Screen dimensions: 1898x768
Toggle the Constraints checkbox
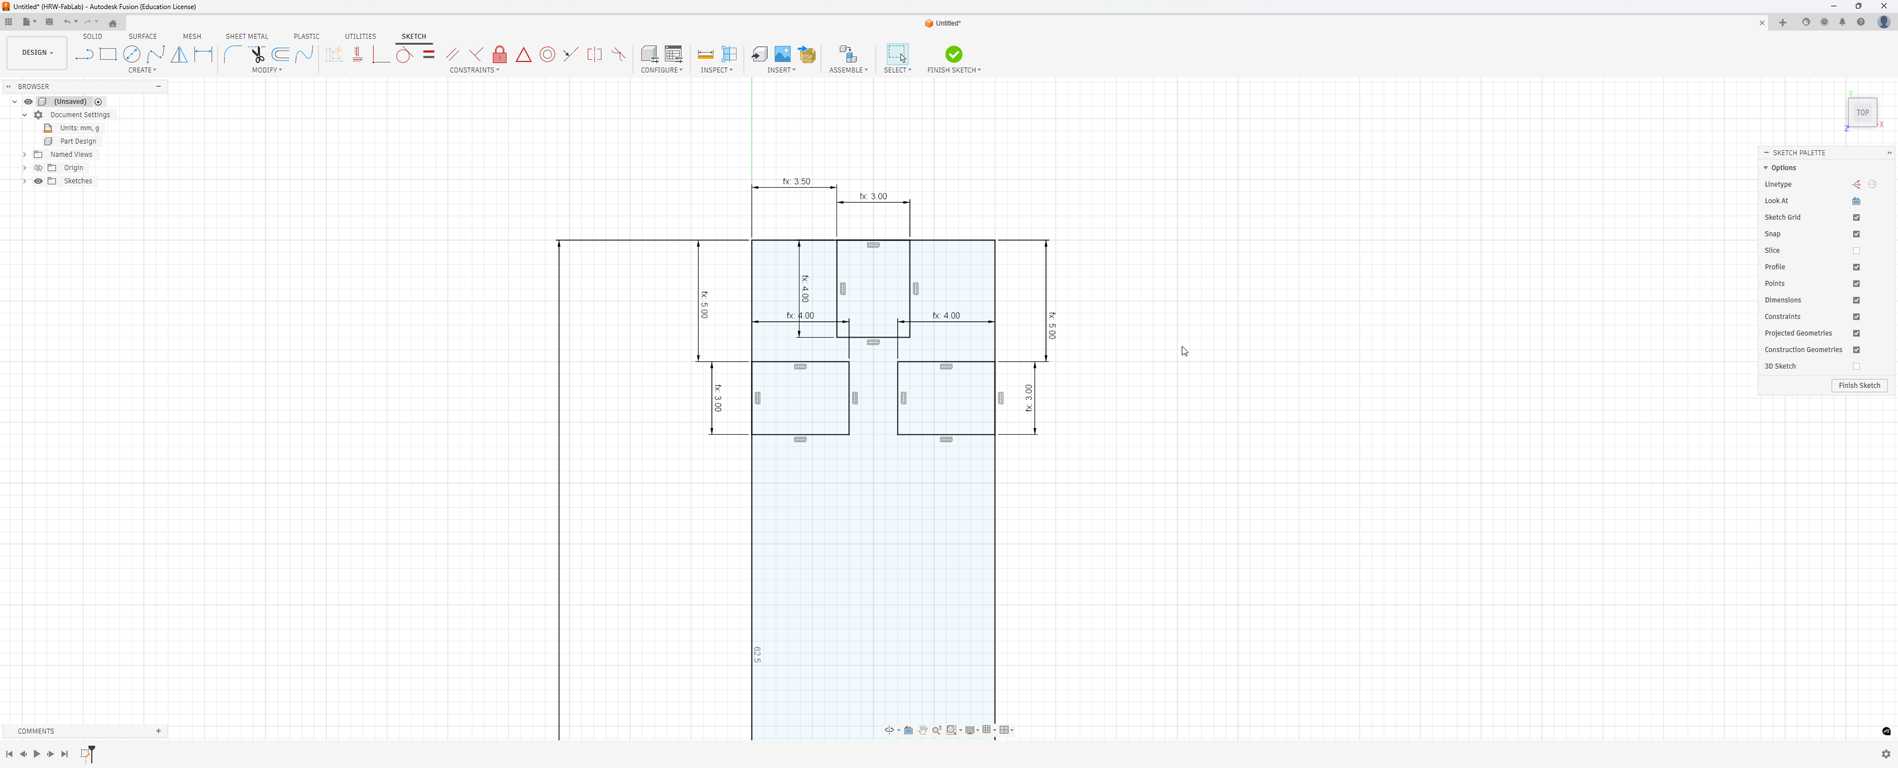pos(1857,317)
